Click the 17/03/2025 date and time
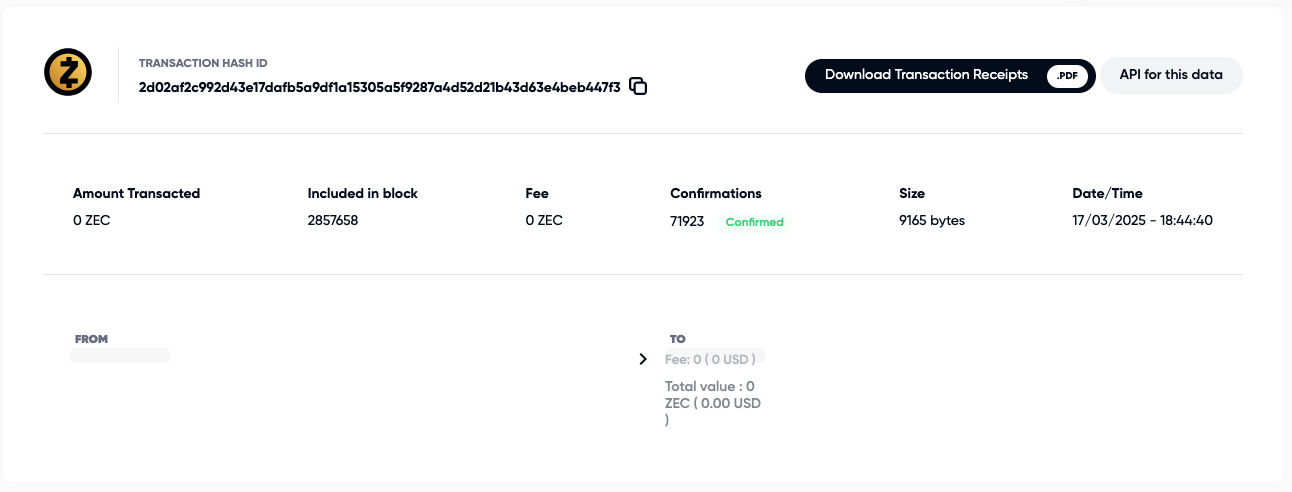Screen dimensions: 1292x492 coord(1142,220)
